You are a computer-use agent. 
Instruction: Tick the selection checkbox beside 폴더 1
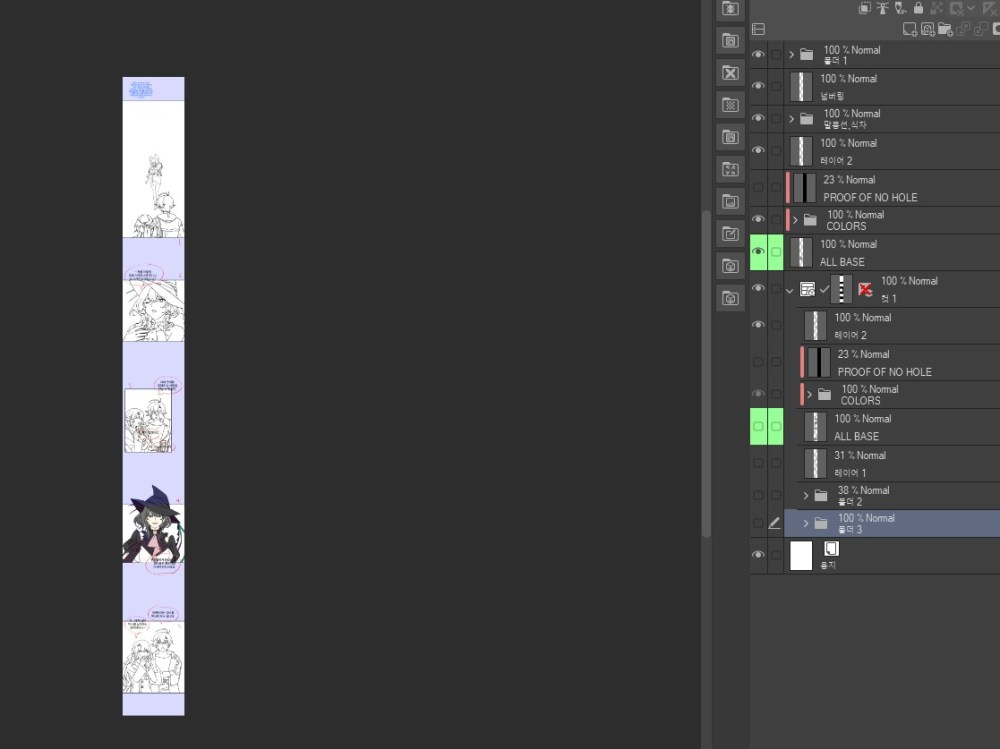click(776, 54)
